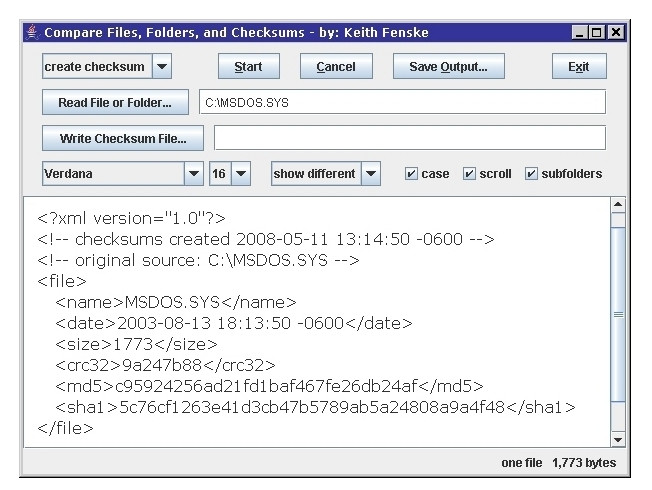
Task: Maximize the Compare Files window
Action: (x=597, y=32)
